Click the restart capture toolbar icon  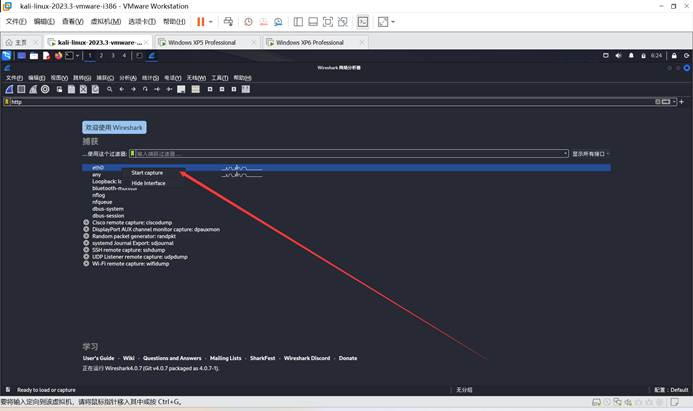point(33,89)
